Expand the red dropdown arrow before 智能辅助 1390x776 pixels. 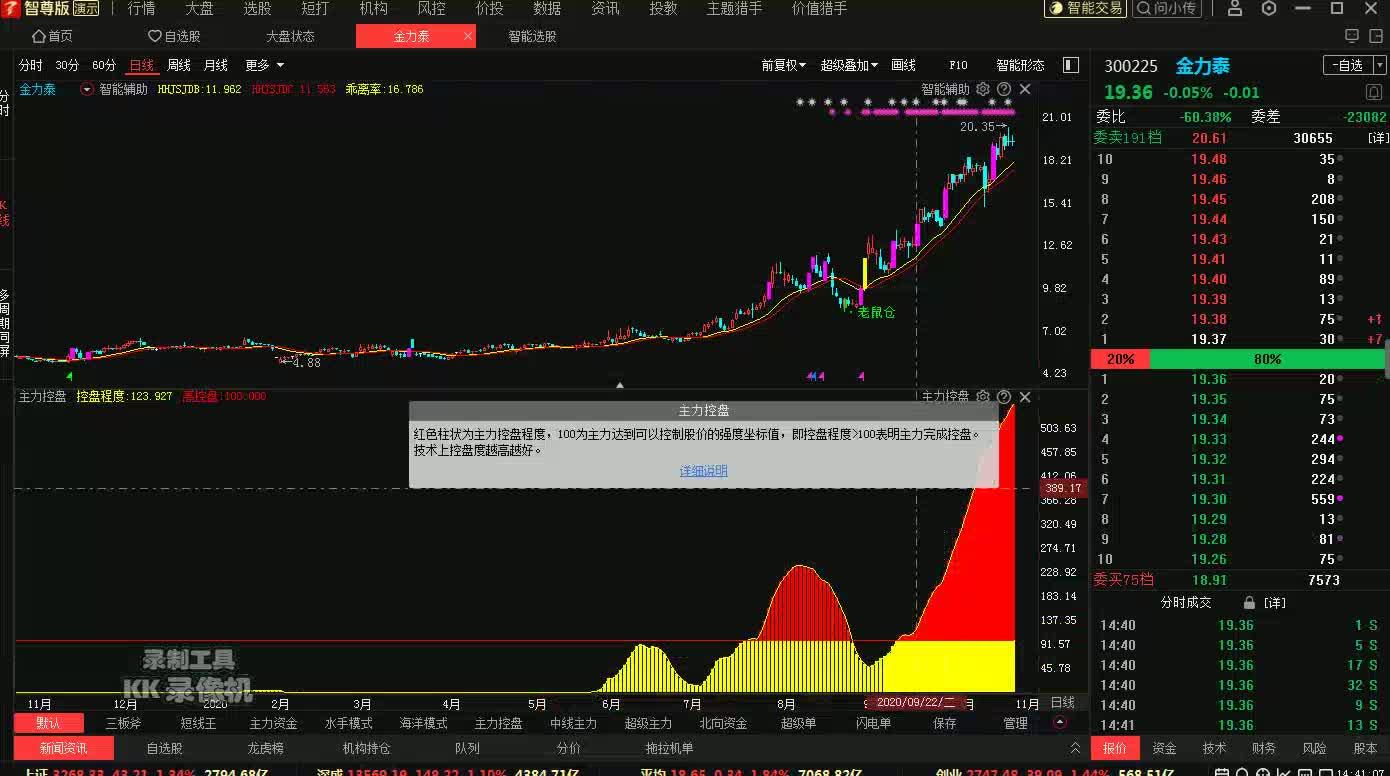click(x=87, y=89)
